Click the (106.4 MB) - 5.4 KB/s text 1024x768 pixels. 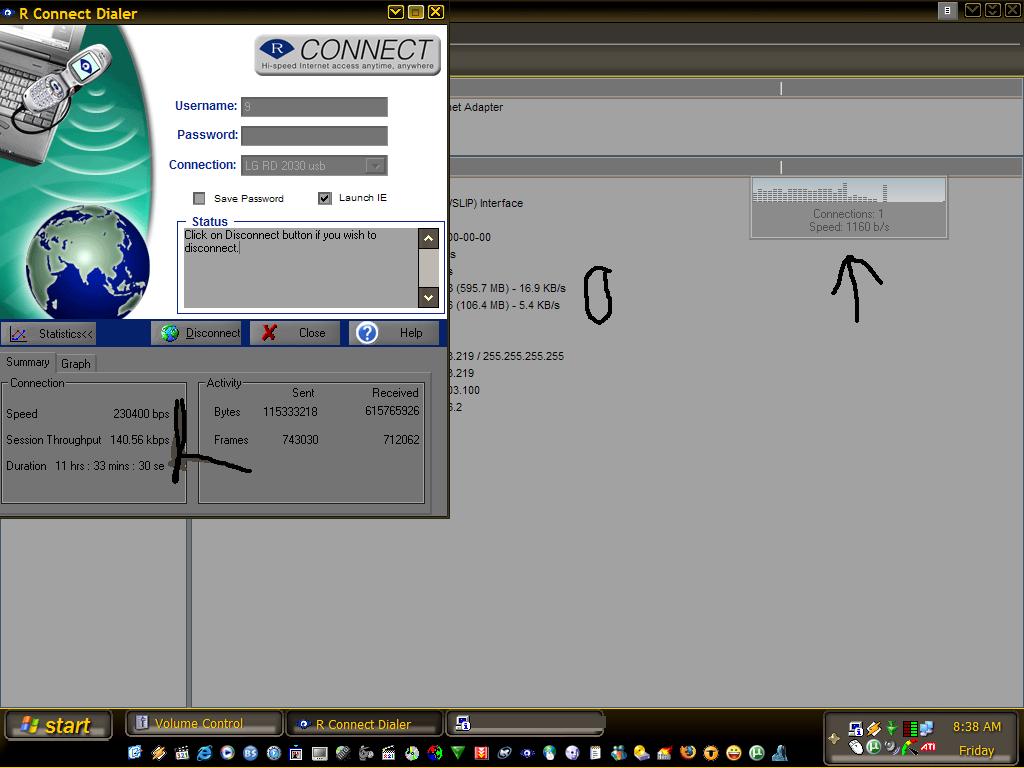pos(507,305)
